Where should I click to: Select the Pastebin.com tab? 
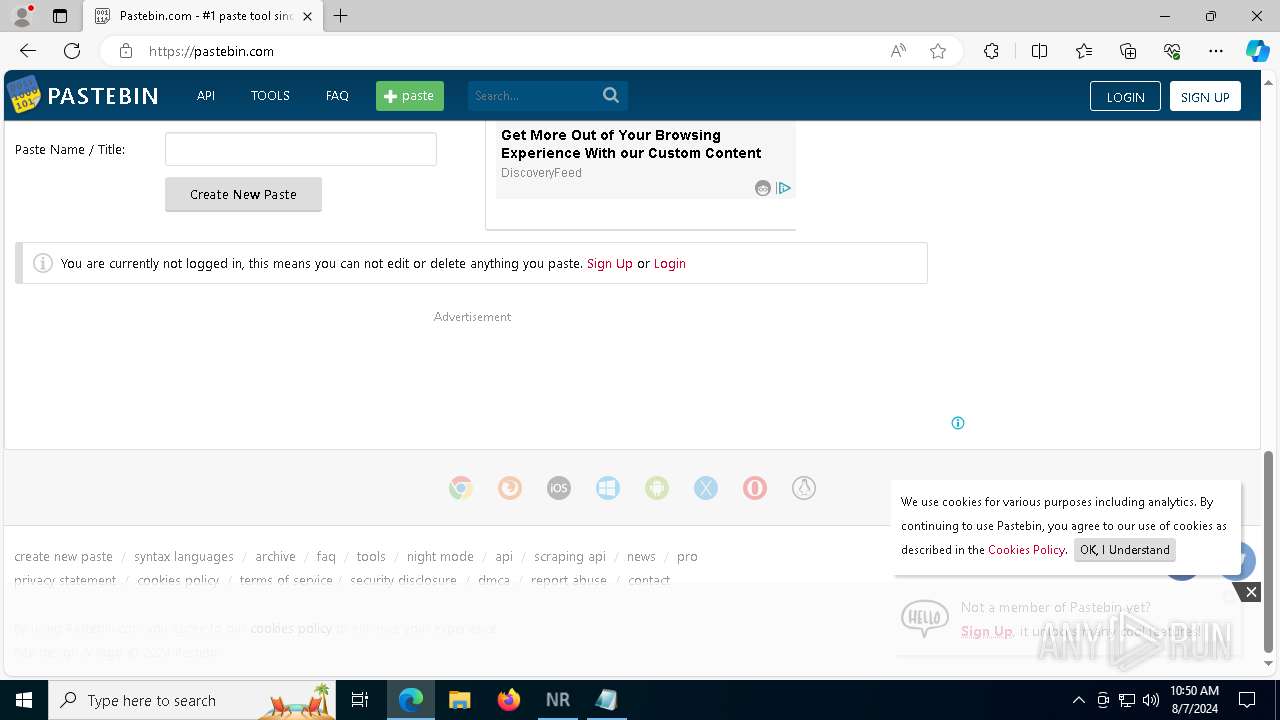tap(203, 16)
